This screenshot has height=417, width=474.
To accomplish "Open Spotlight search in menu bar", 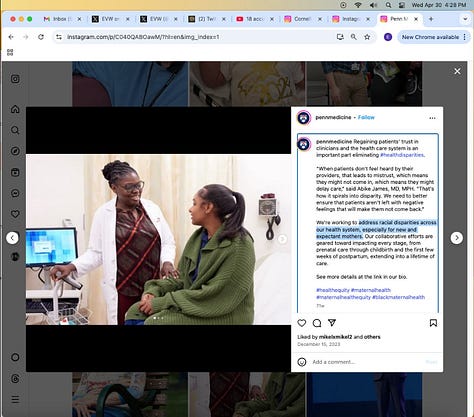I will click(x=388, y=5).
